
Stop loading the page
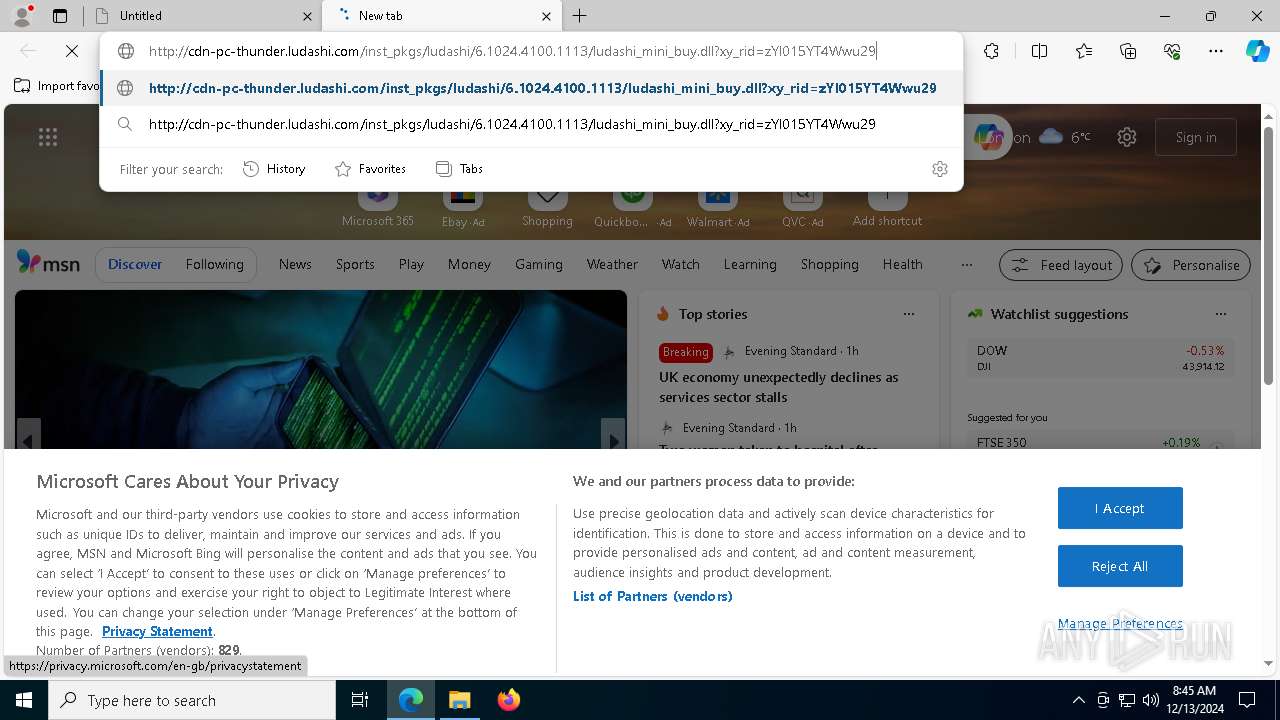(72, 51)
